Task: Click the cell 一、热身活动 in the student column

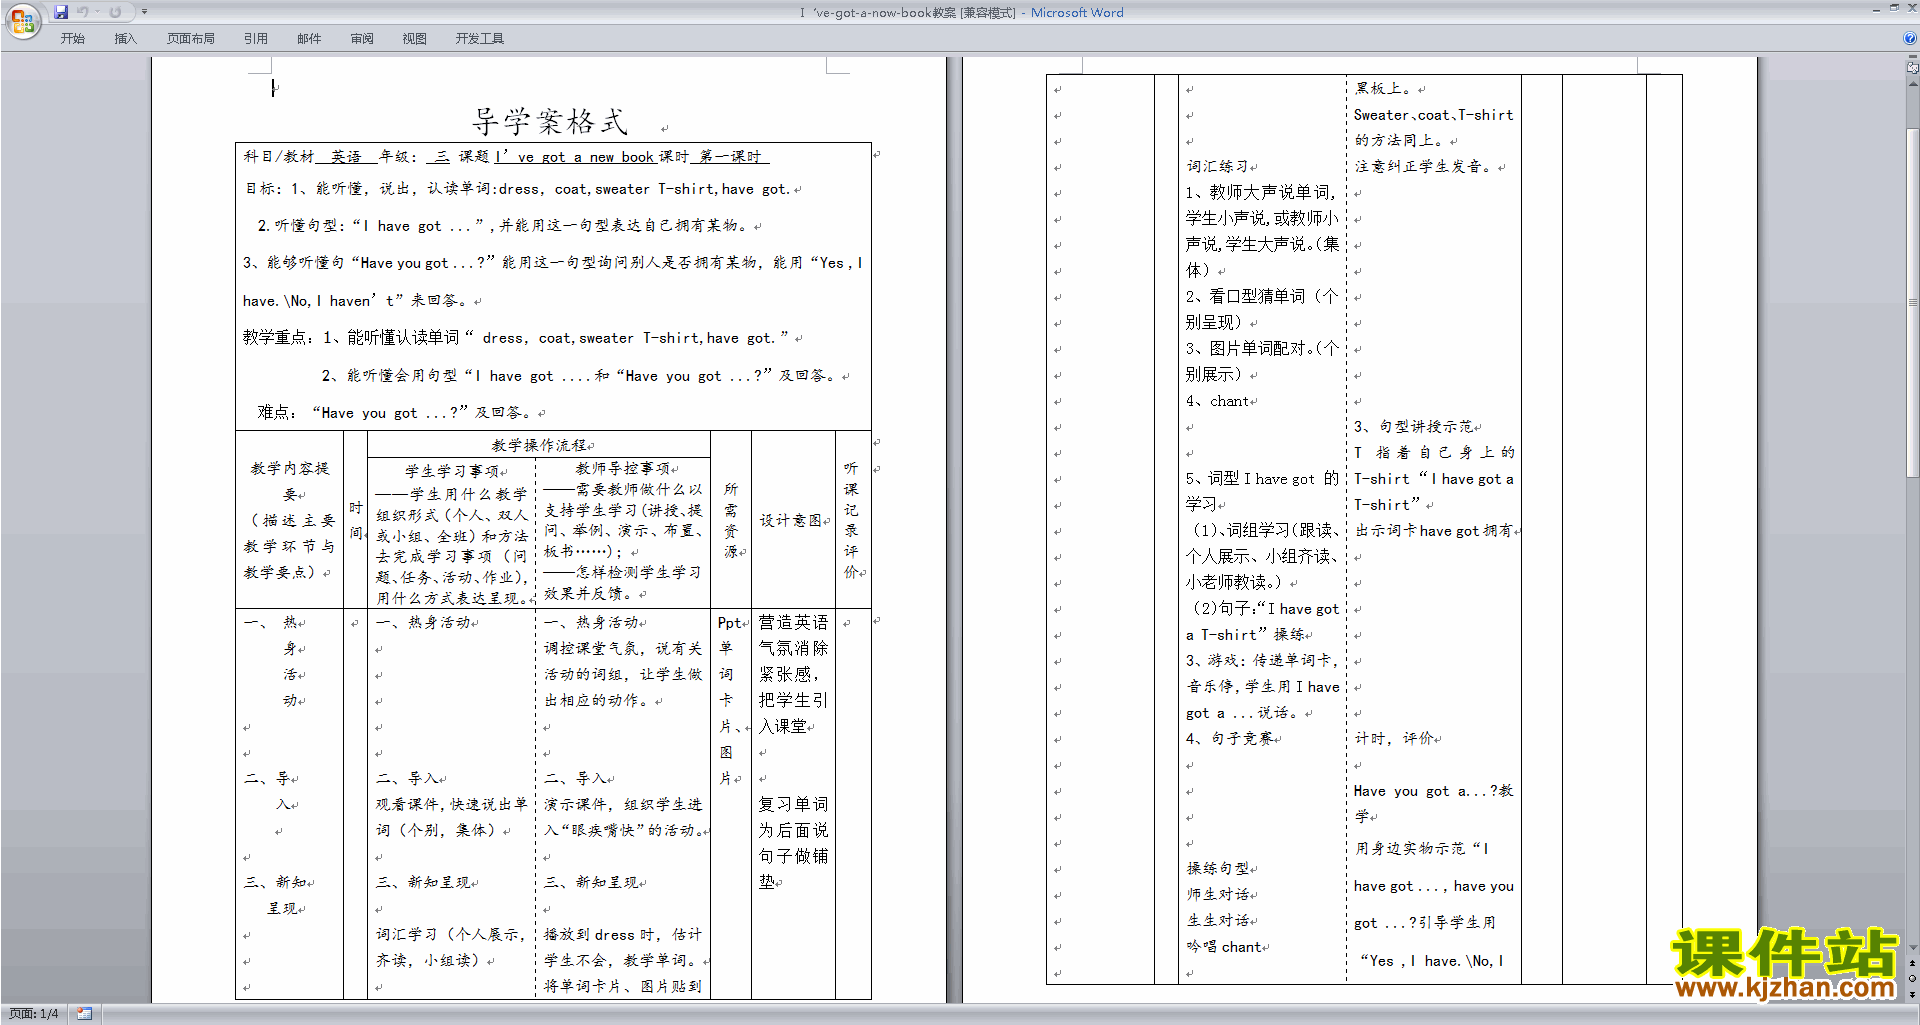Action: [x=424, y=622]
